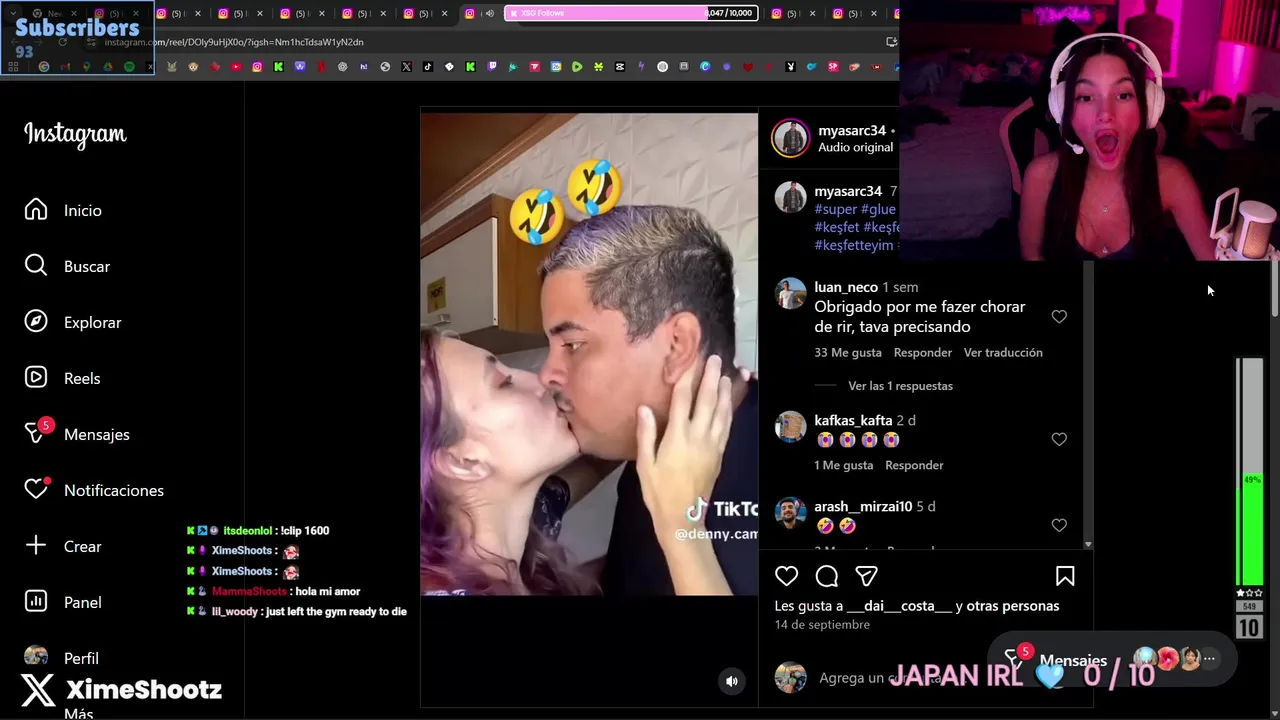Open Spotify bookmark in bookmarks bar

[x=129, y=67]
